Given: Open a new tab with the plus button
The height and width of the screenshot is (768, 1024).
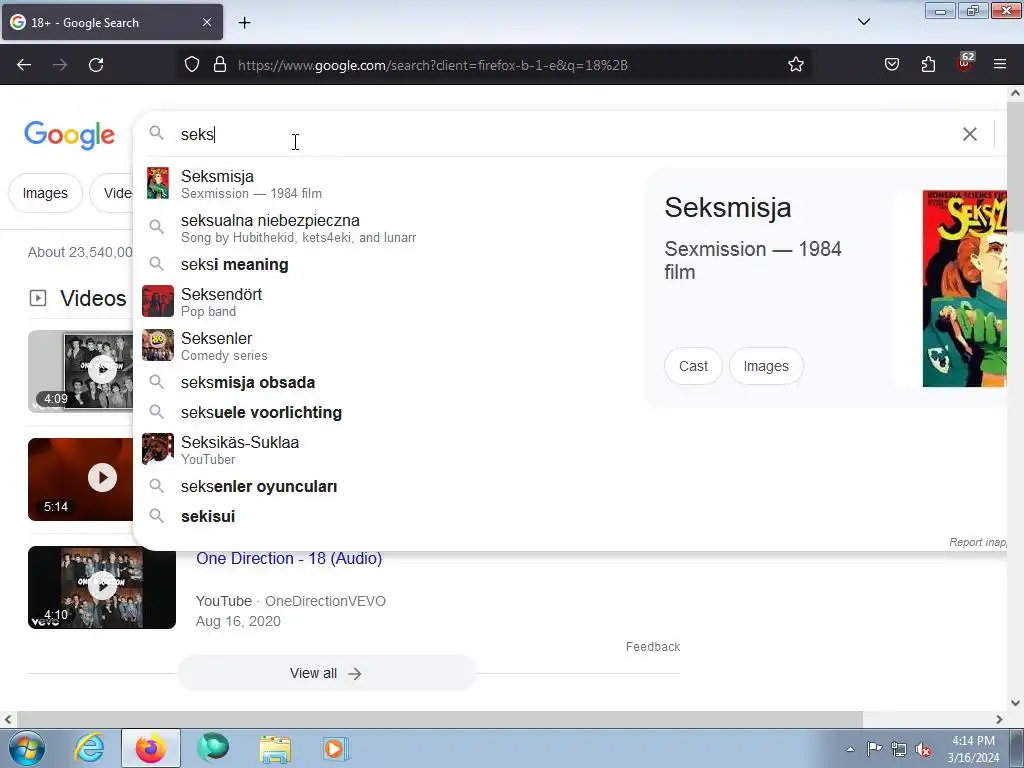Looking at the screenshot, I should pyautogui.click(x=244, y=23).
